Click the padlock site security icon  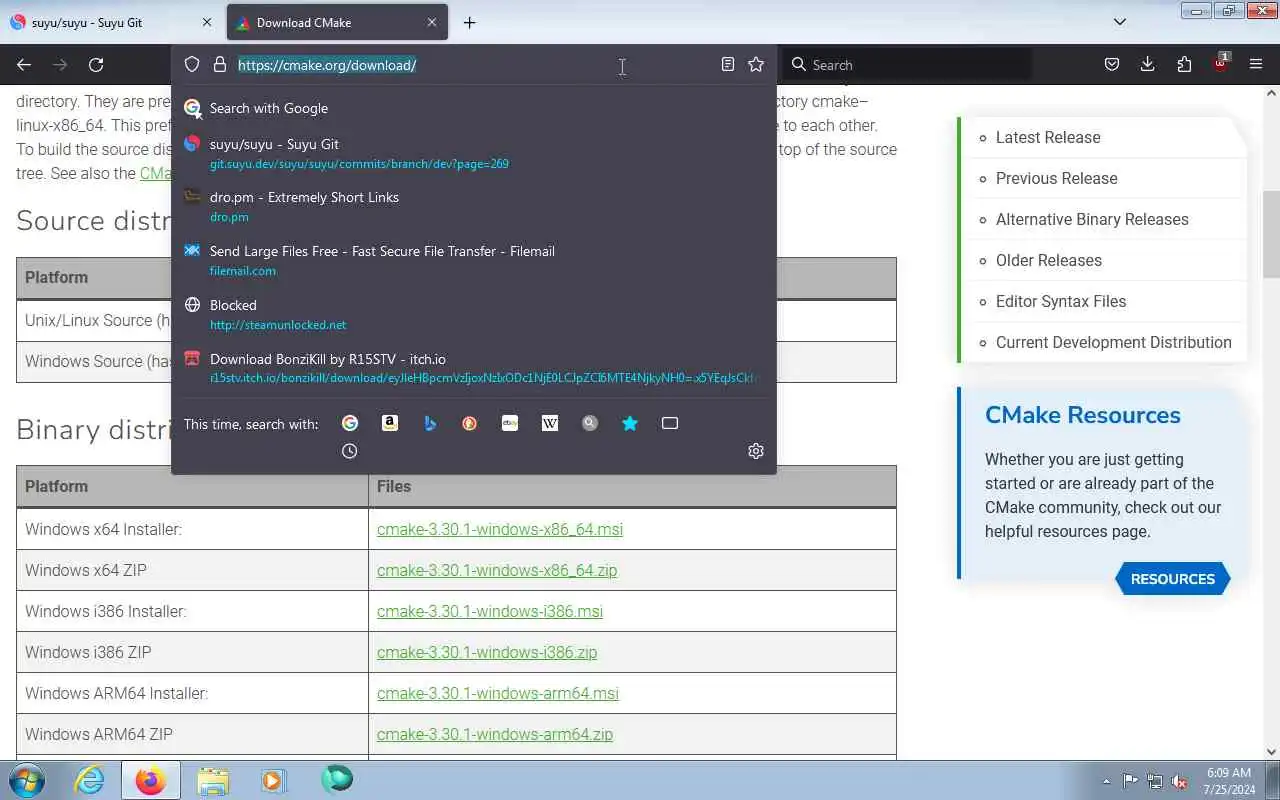(x=220, y=64)
